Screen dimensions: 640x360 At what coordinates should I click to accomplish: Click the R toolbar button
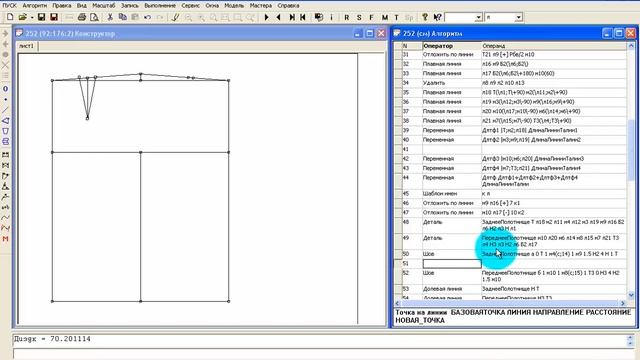(347, 17)
